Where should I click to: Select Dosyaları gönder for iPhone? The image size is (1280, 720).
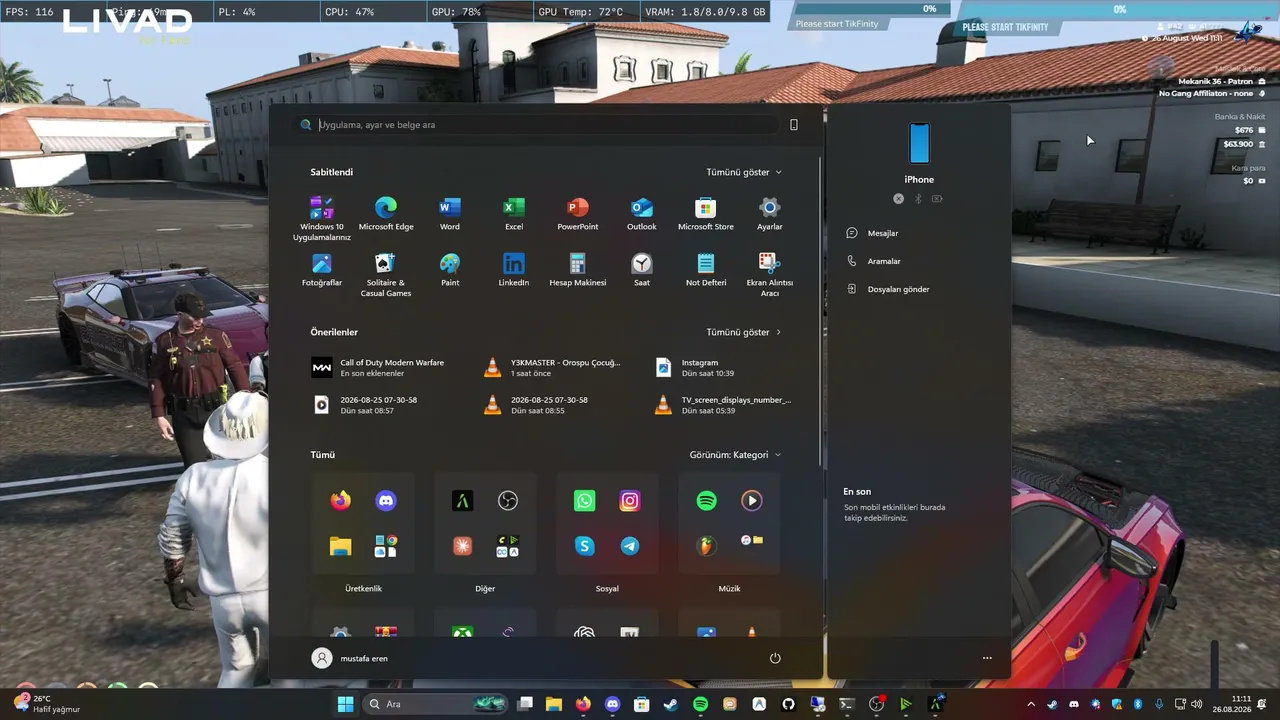pos(888,289)
